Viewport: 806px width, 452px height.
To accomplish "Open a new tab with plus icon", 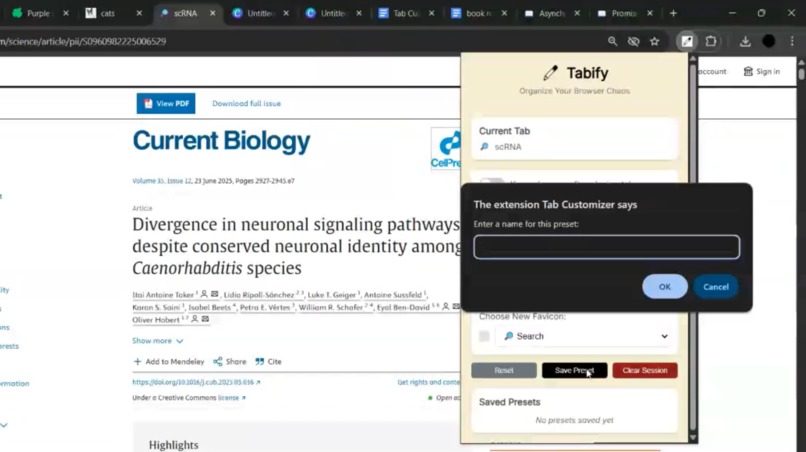I will pos(673,13).
